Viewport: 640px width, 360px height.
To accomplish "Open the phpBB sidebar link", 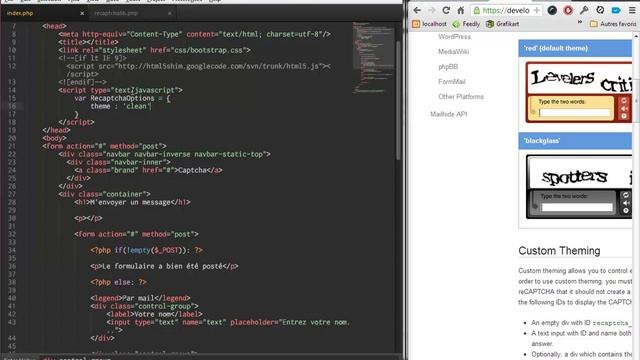I will click(448, 67).
